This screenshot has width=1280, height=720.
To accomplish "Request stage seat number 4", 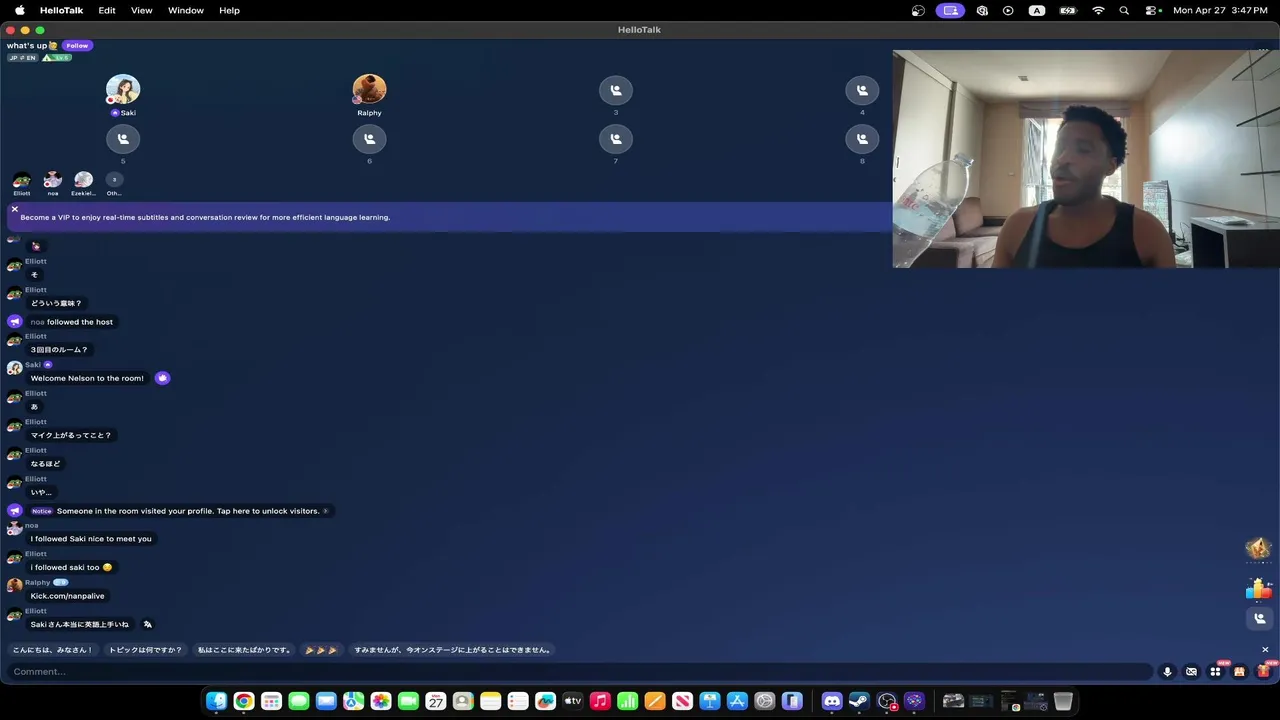I will click(862, 90).
